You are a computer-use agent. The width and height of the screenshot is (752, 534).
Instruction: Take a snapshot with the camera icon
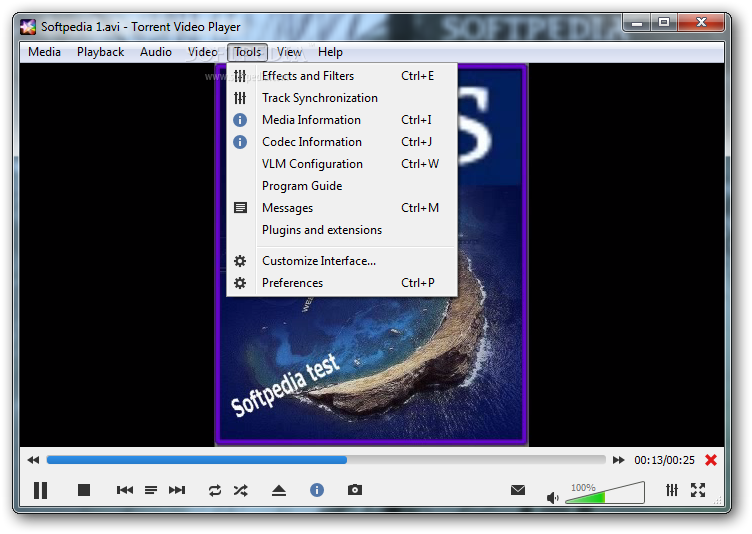[355, 490]
